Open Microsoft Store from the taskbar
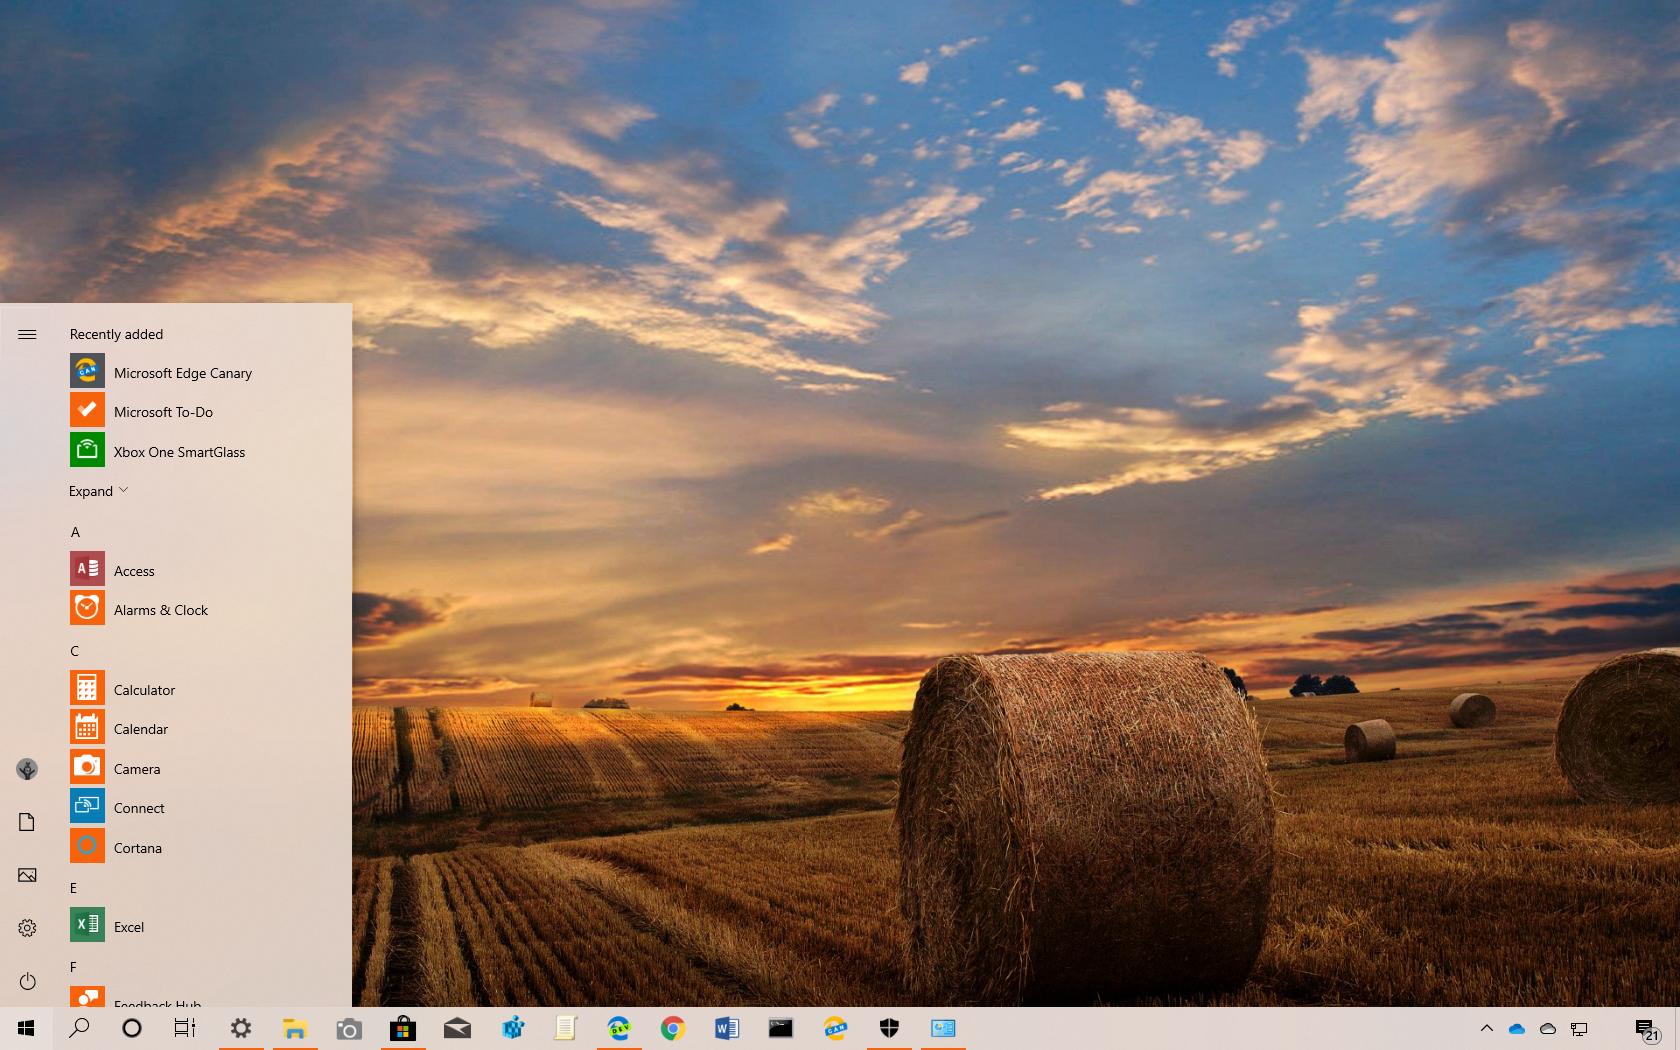The height and width of the screenshot is (1050, 1680). coord(403,1028)
